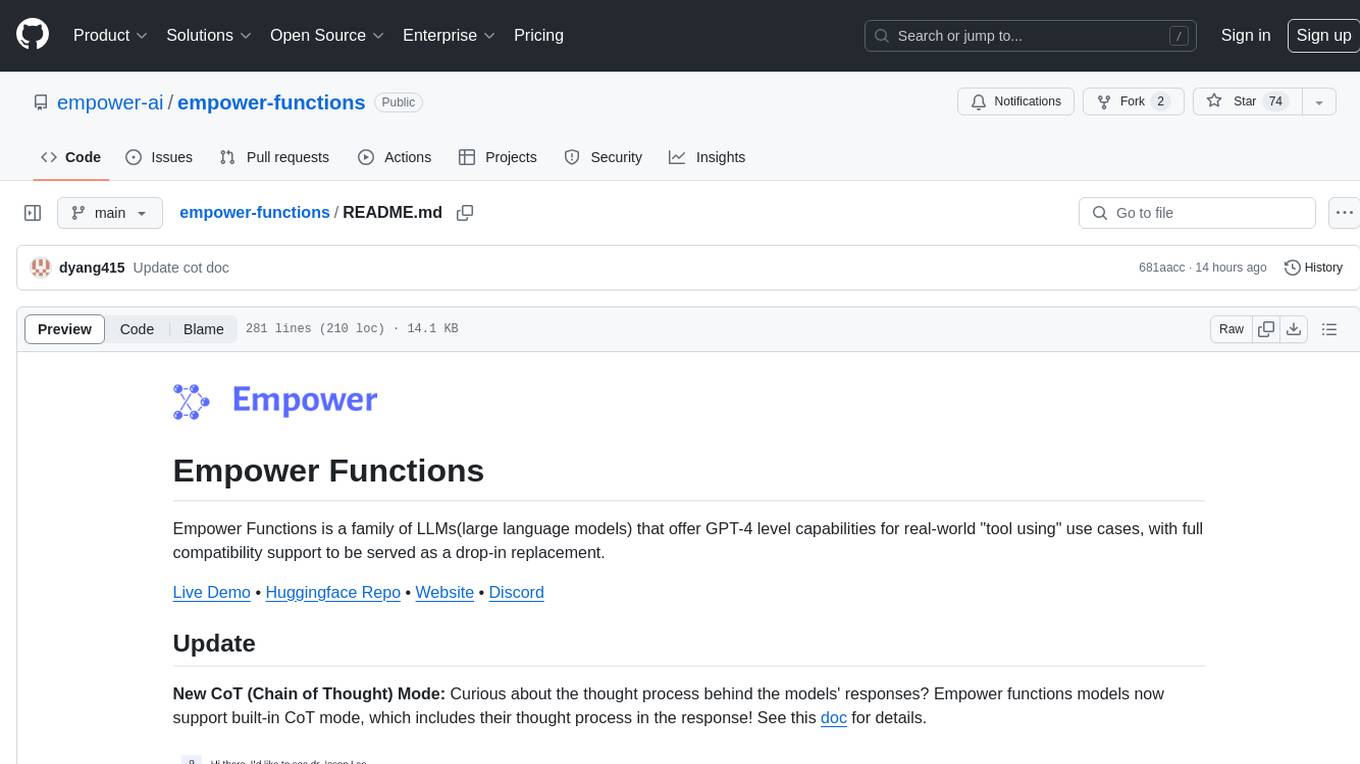Click the Sign up button
Viewport: 1360px width, 764px height.
[x=1323, y=35]
